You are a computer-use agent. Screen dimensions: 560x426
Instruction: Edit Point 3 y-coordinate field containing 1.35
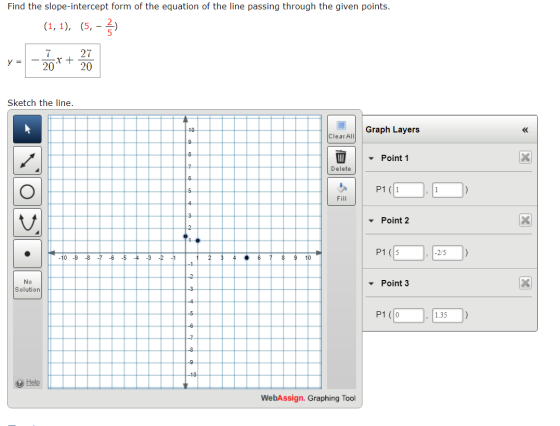tap(448, 315)
